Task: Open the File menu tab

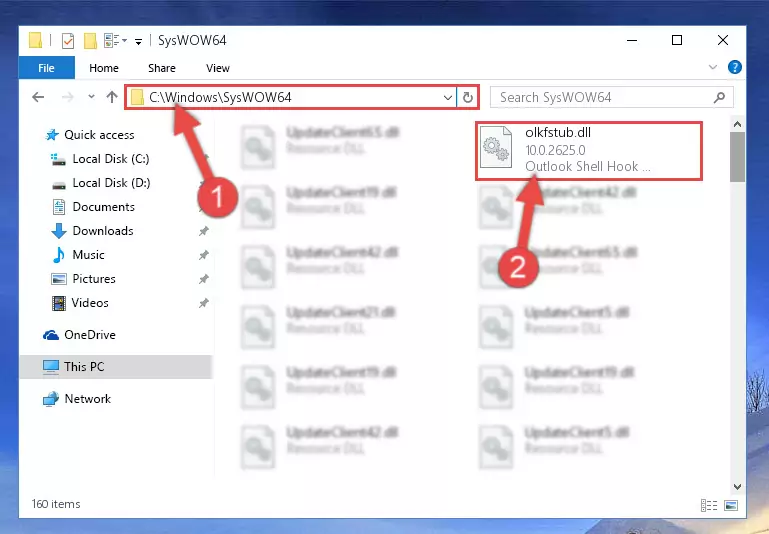Action: pos(47,68)
